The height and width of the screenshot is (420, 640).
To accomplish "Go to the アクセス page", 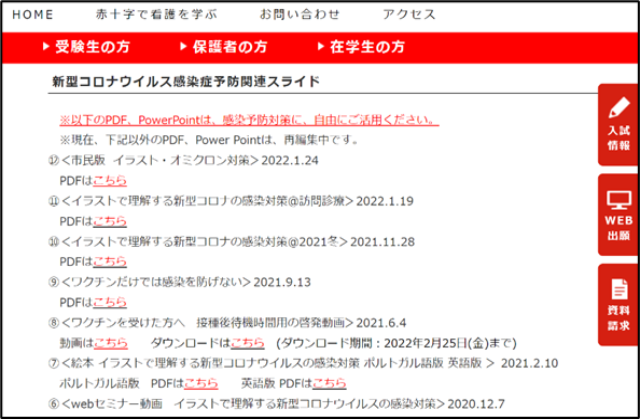I will tap(409, 15).
